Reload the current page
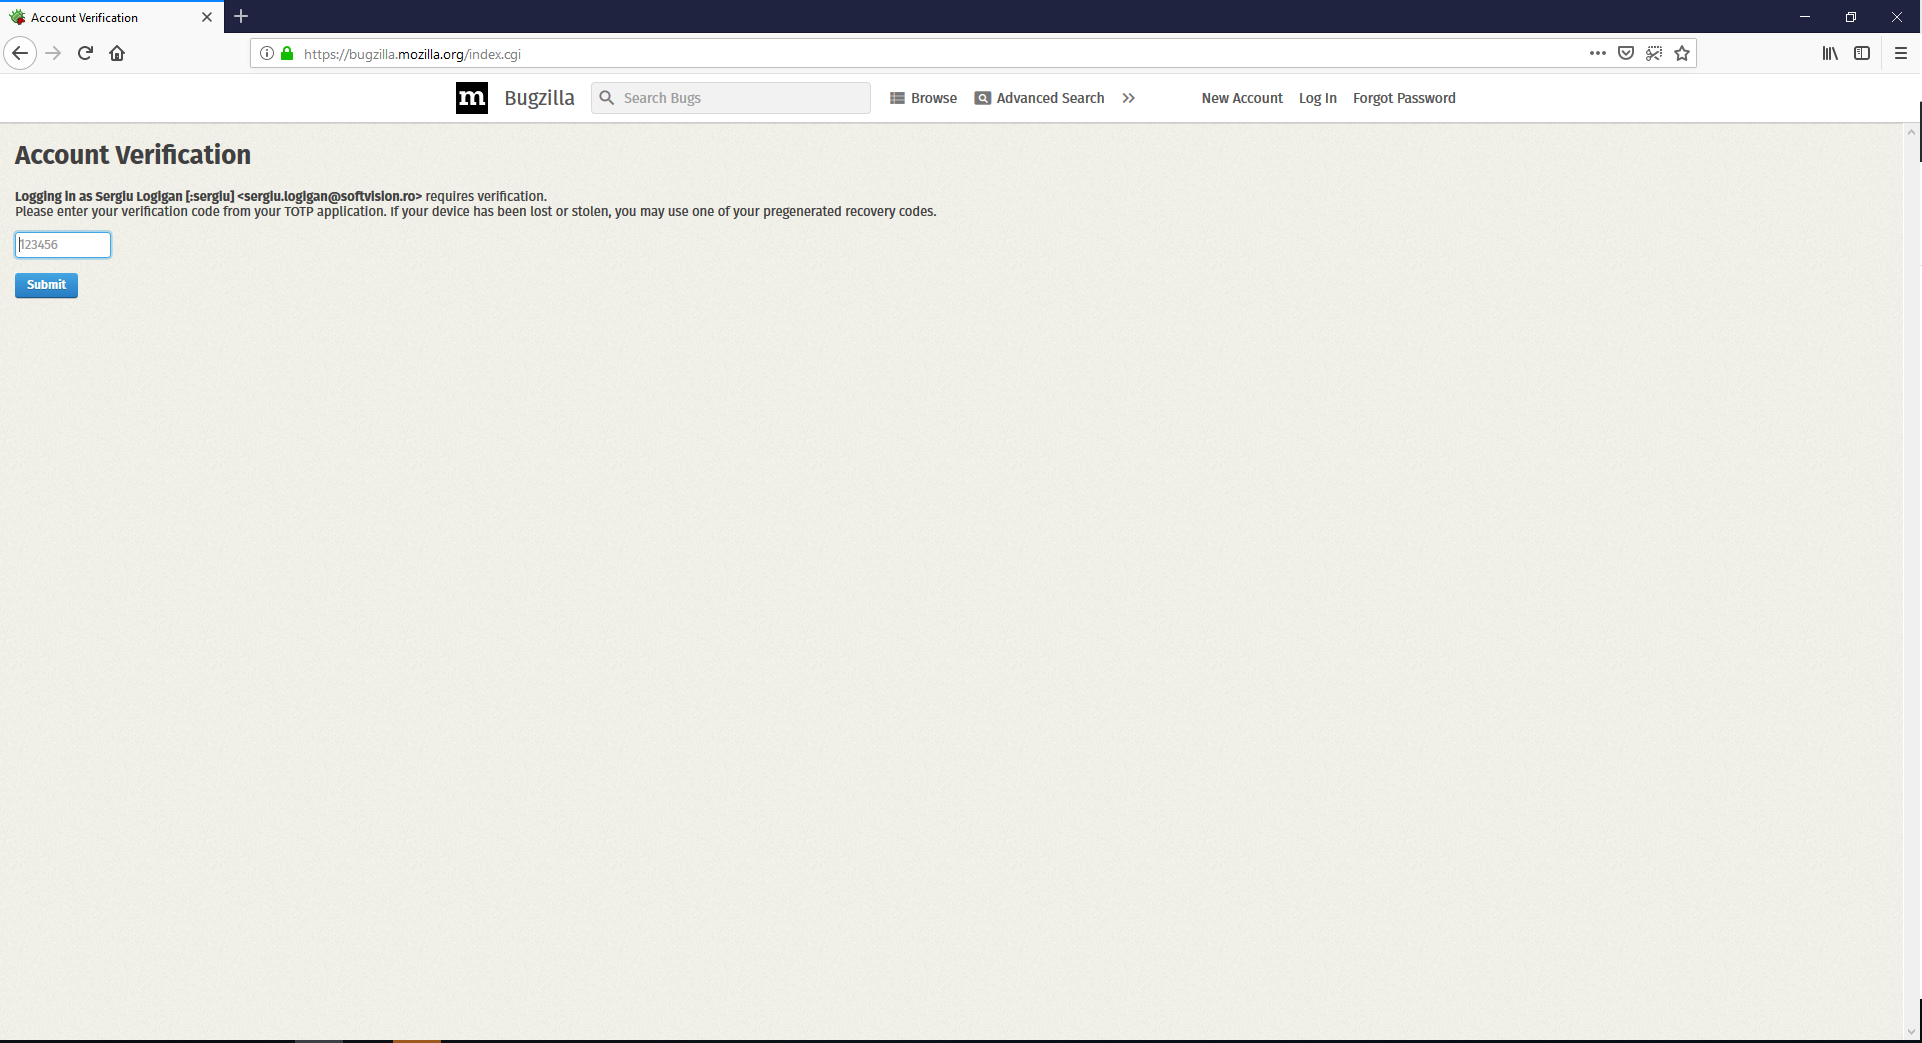This screenshot has height=1043, width=1922. coord(84,53)
